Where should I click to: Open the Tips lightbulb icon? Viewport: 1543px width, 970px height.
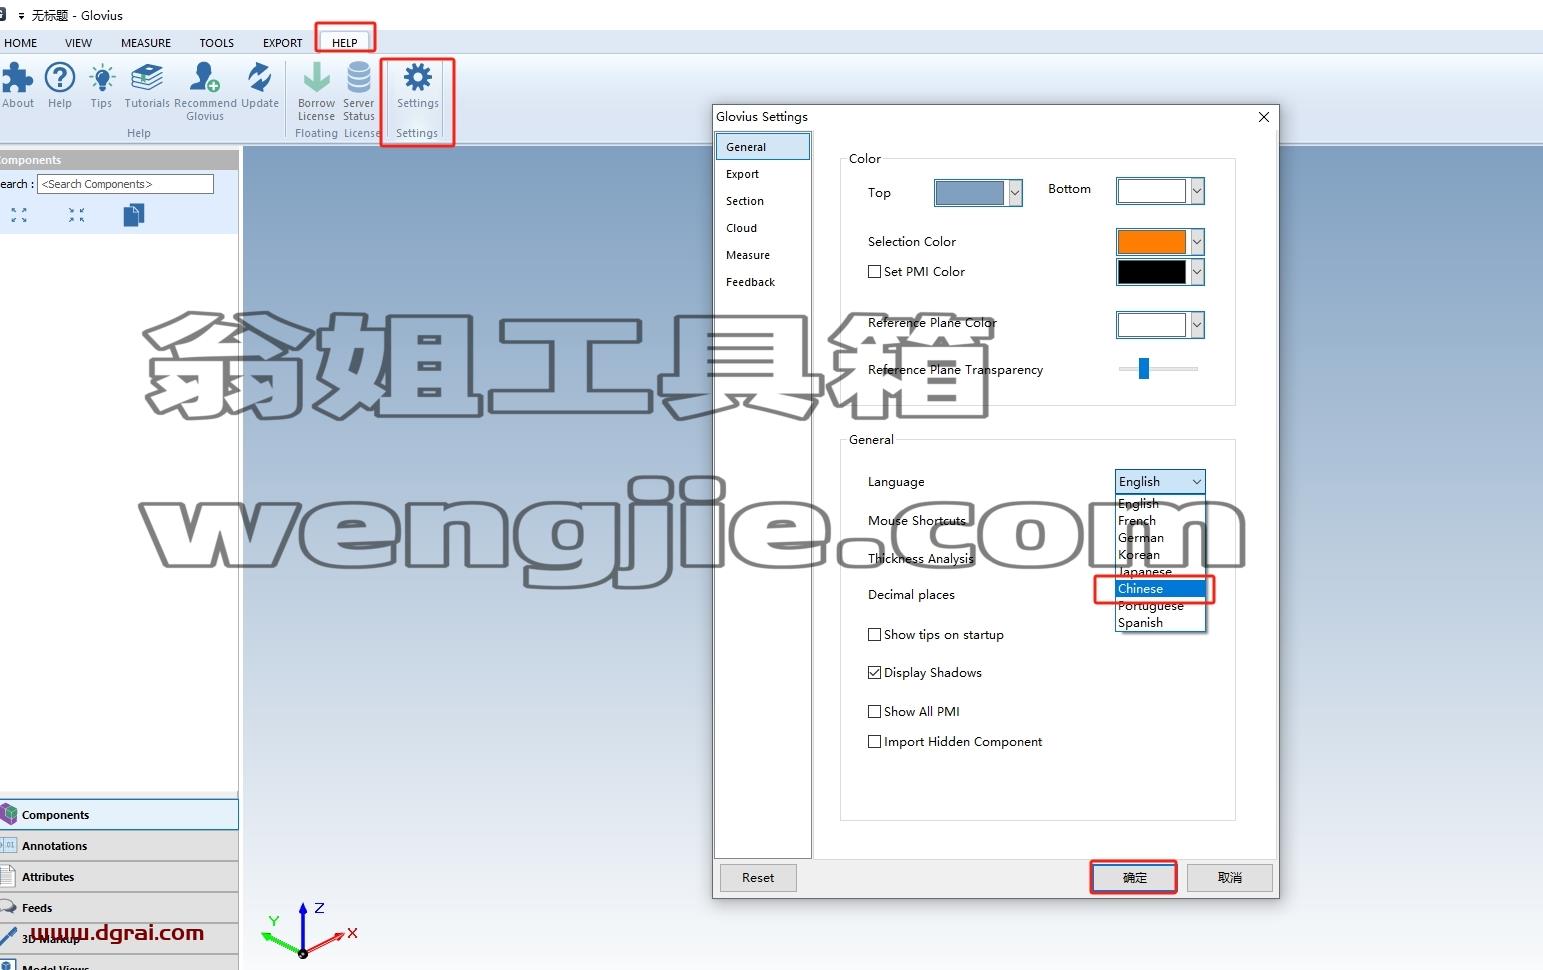click(x=102, y=78)
